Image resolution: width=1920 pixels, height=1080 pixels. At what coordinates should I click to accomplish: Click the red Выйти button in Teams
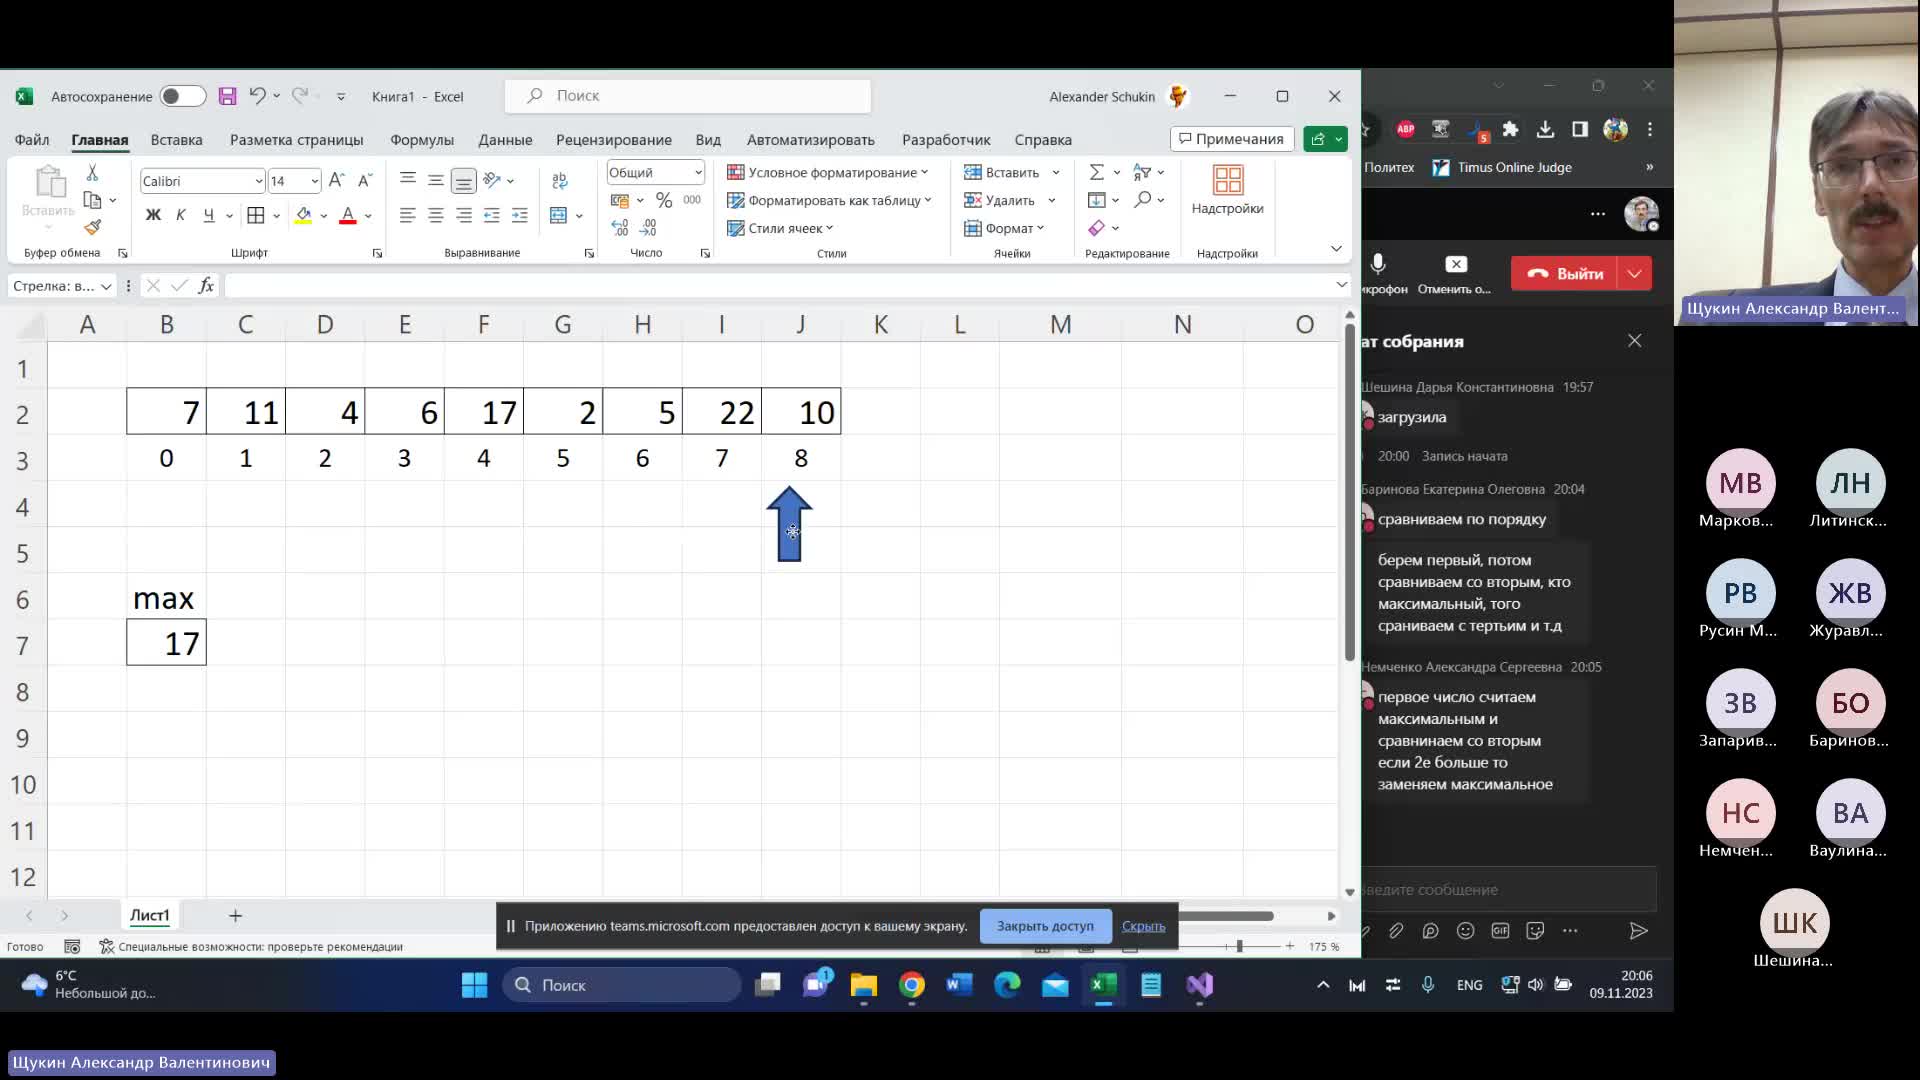[x=1566, y=273]
